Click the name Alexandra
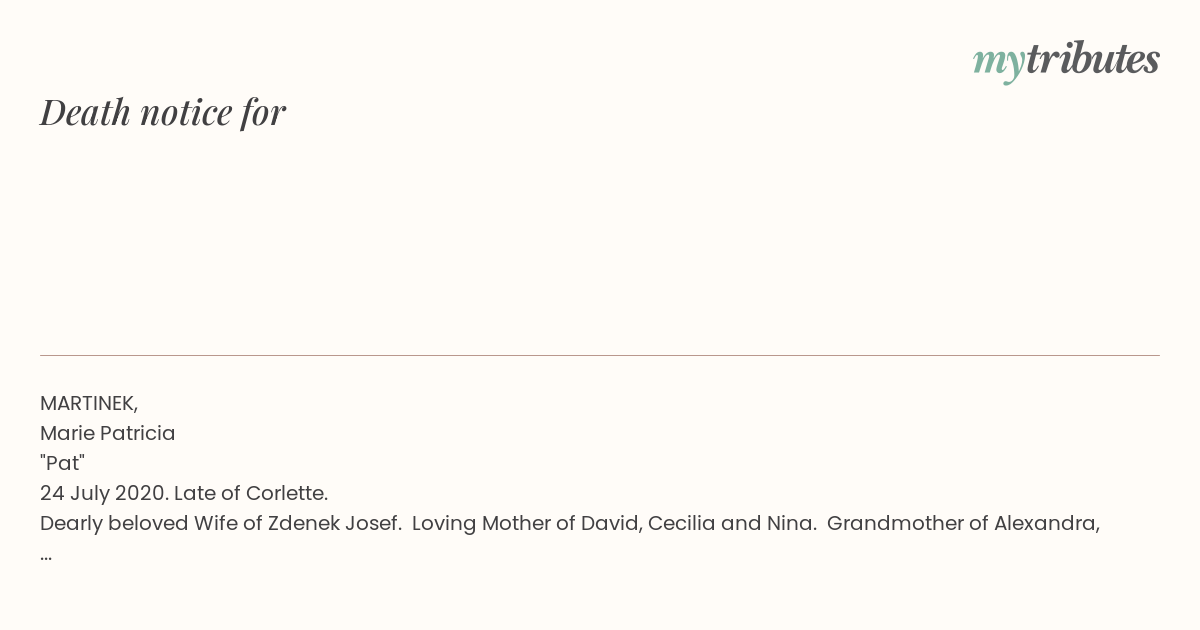 pyautogui.click(x=1046, y=523)
